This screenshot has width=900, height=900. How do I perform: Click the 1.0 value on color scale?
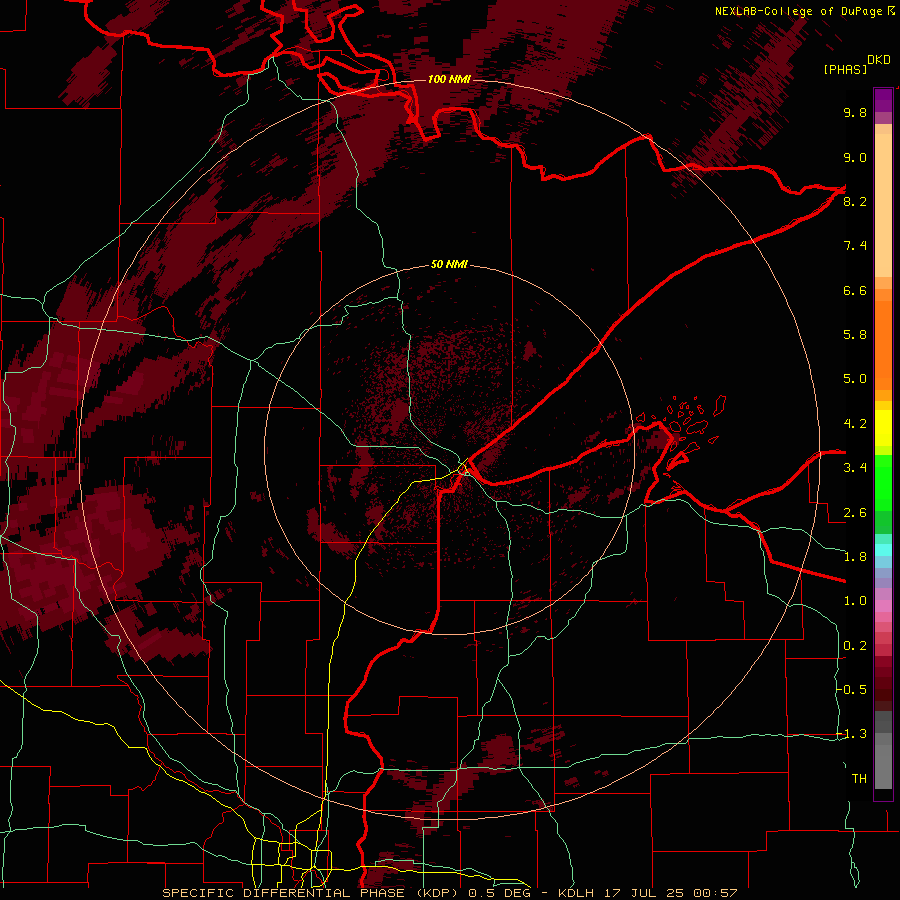[855, 601]
